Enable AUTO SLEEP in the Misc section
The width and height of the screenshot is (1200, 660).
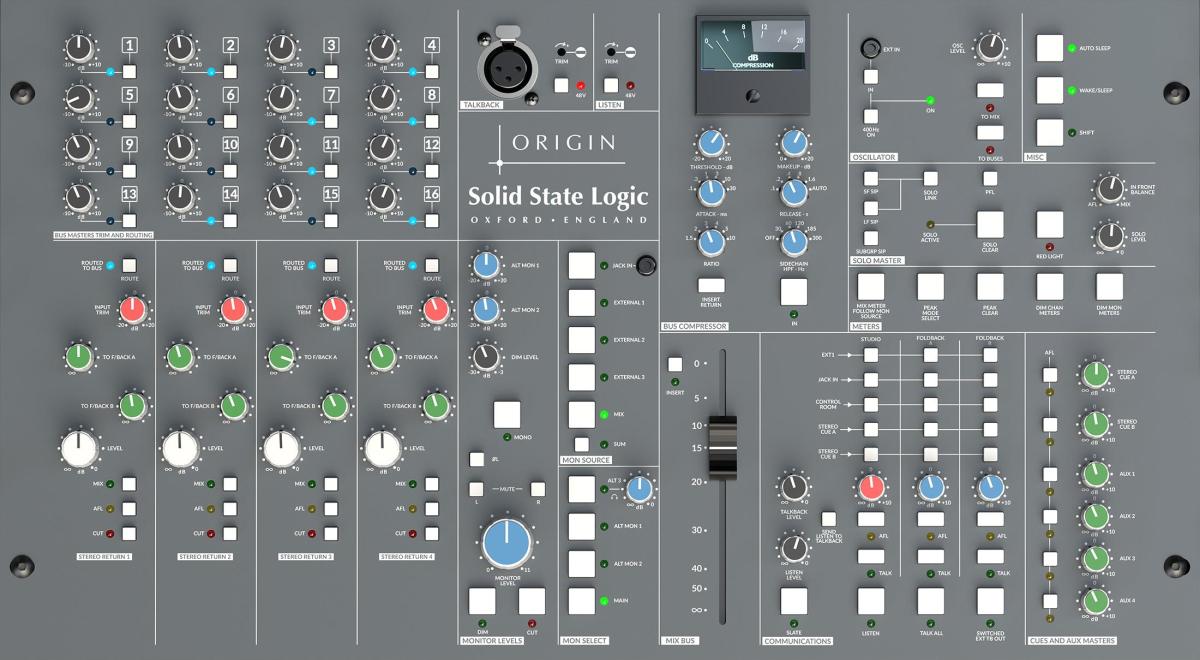[x=1048, y=48]
